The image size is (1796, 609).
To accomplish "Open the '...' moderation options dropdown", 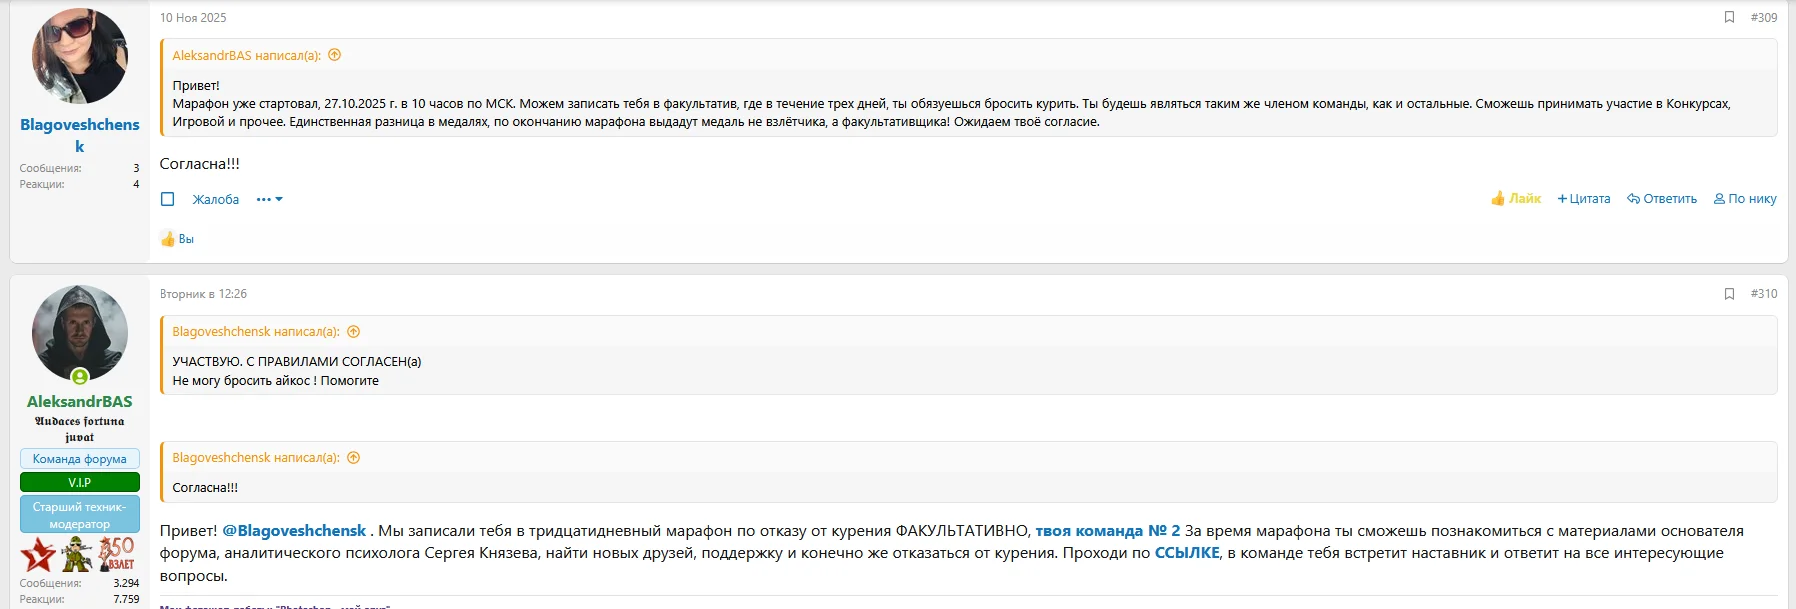I will pyautogui.click(x=262, y=199).
